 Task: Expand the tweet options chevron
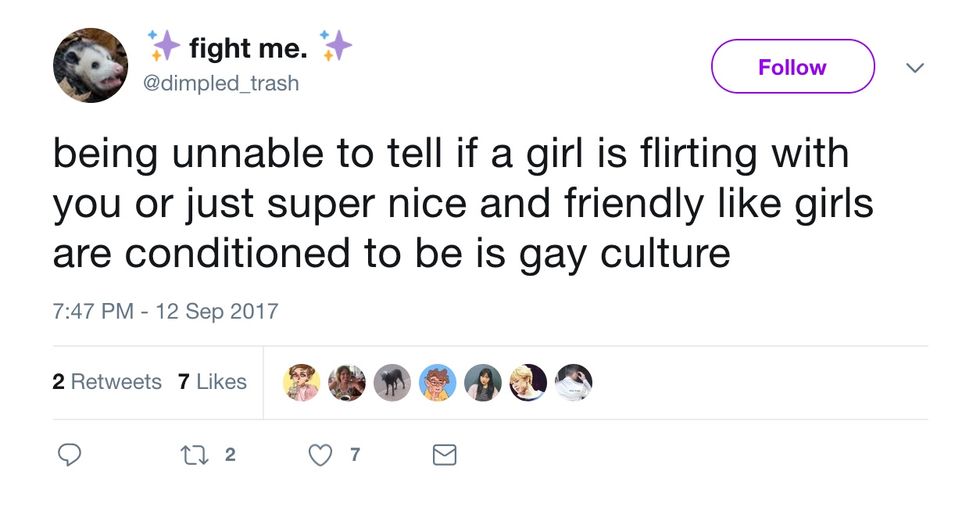(914, 67)
